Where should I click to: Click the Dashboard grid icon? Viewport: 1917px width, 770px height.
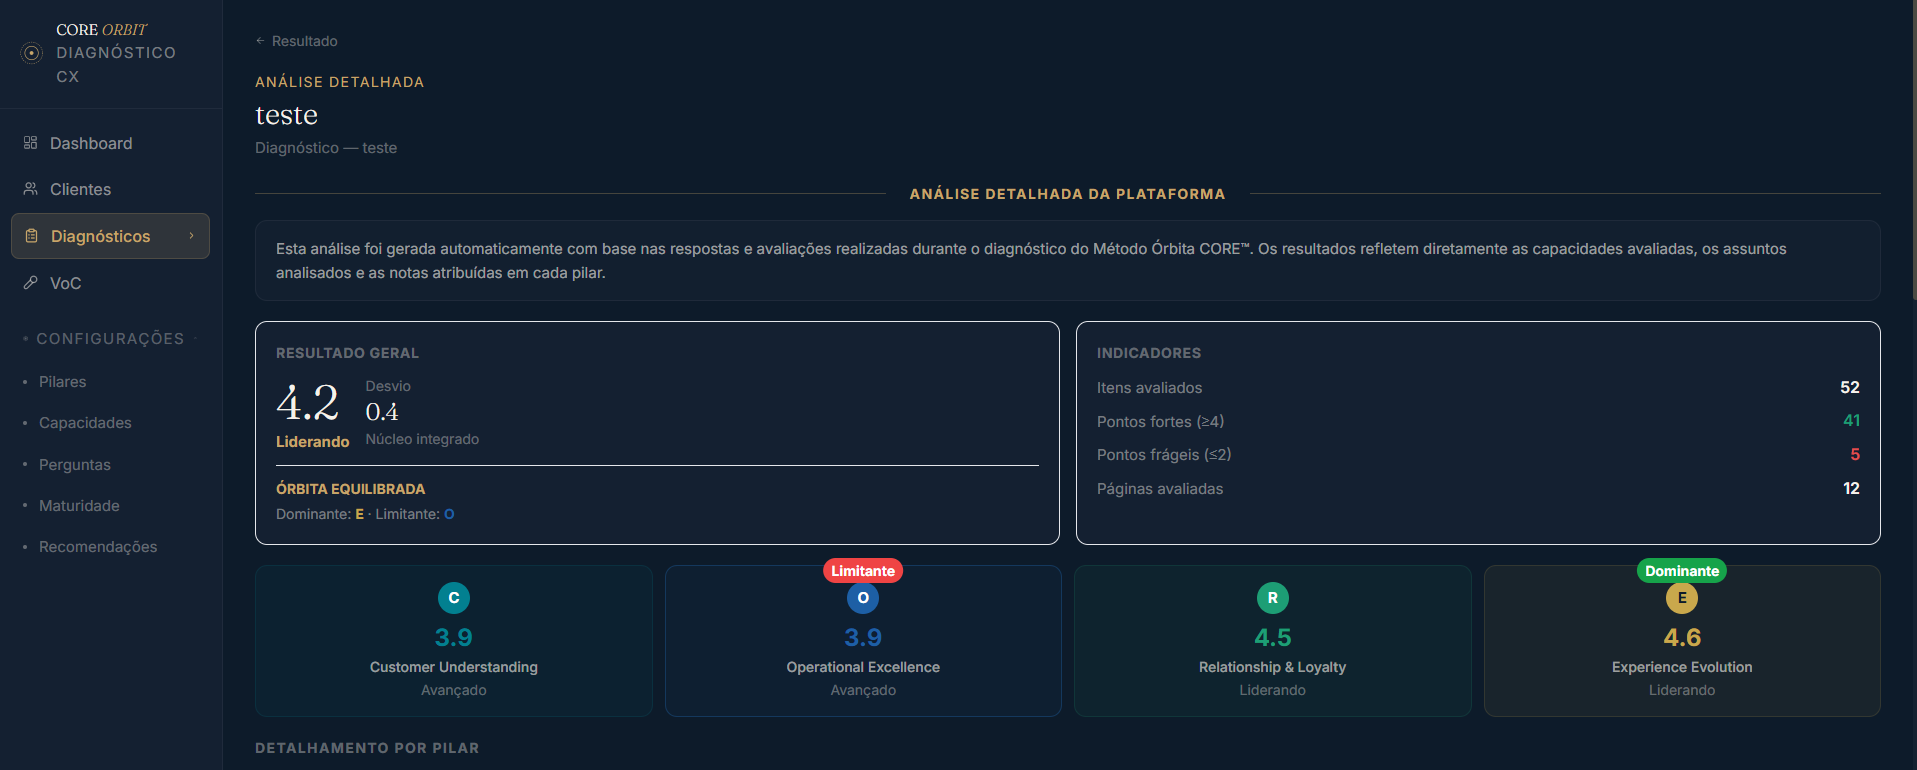point(30,143)
